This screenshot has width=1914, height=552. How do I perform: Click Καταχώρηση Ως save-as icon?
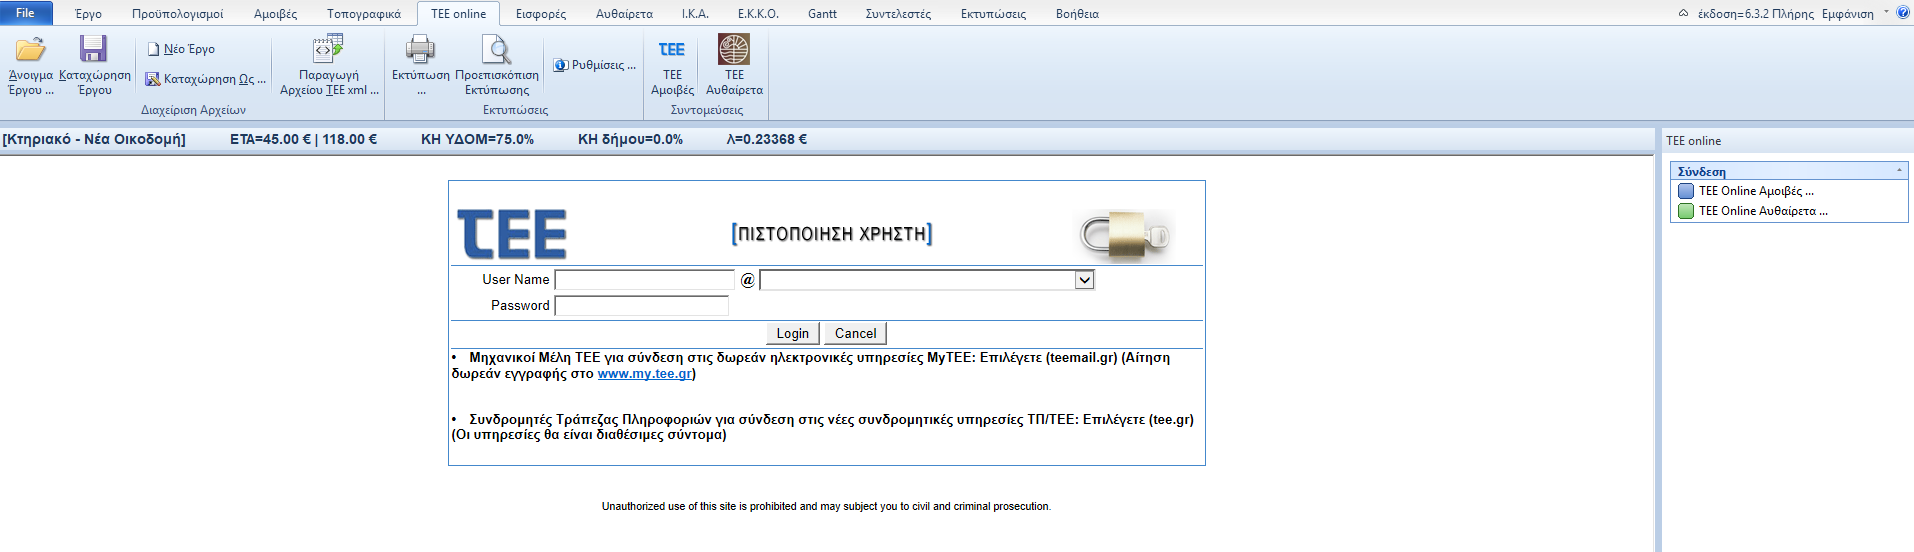[153, 79]
